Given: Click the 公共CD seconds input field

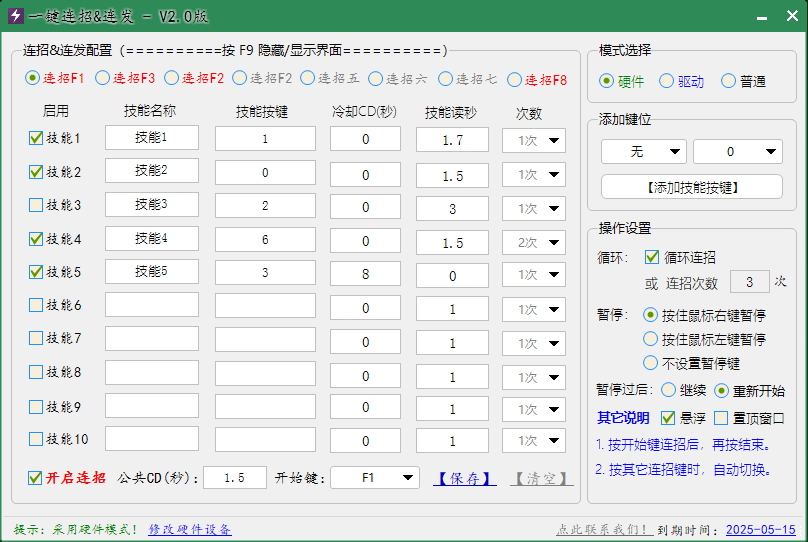Looking at the screenshot, I should click(x=235, y=478).
